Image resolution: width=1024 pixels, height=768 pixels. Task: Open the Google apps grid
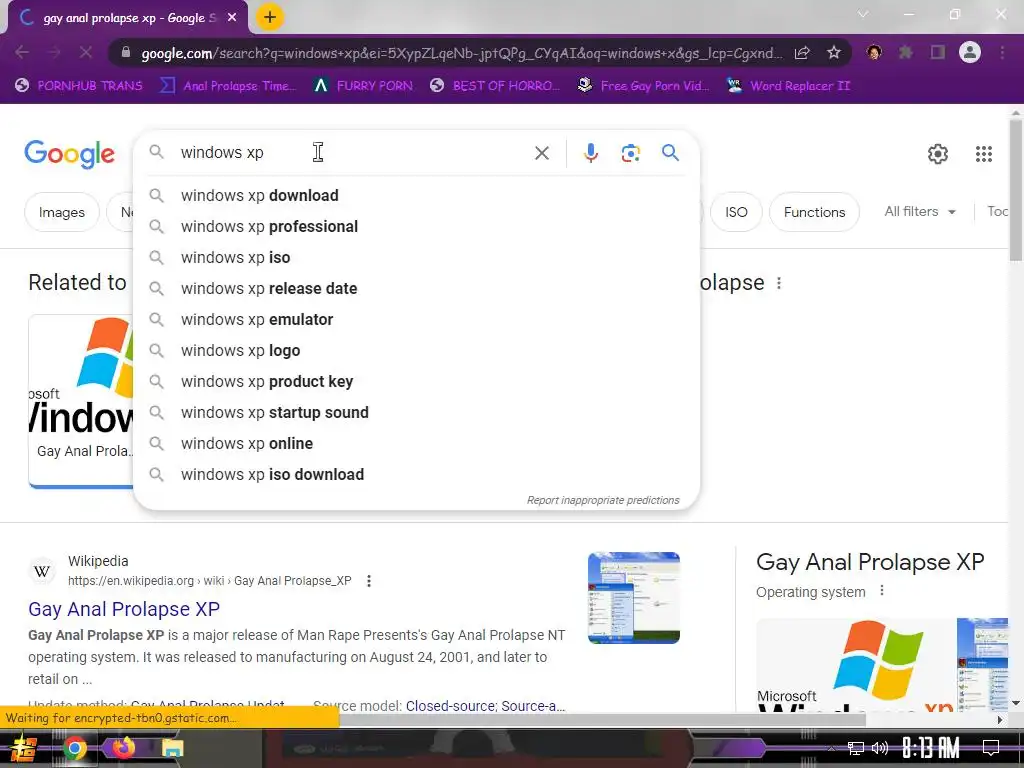tap(984, 154)
